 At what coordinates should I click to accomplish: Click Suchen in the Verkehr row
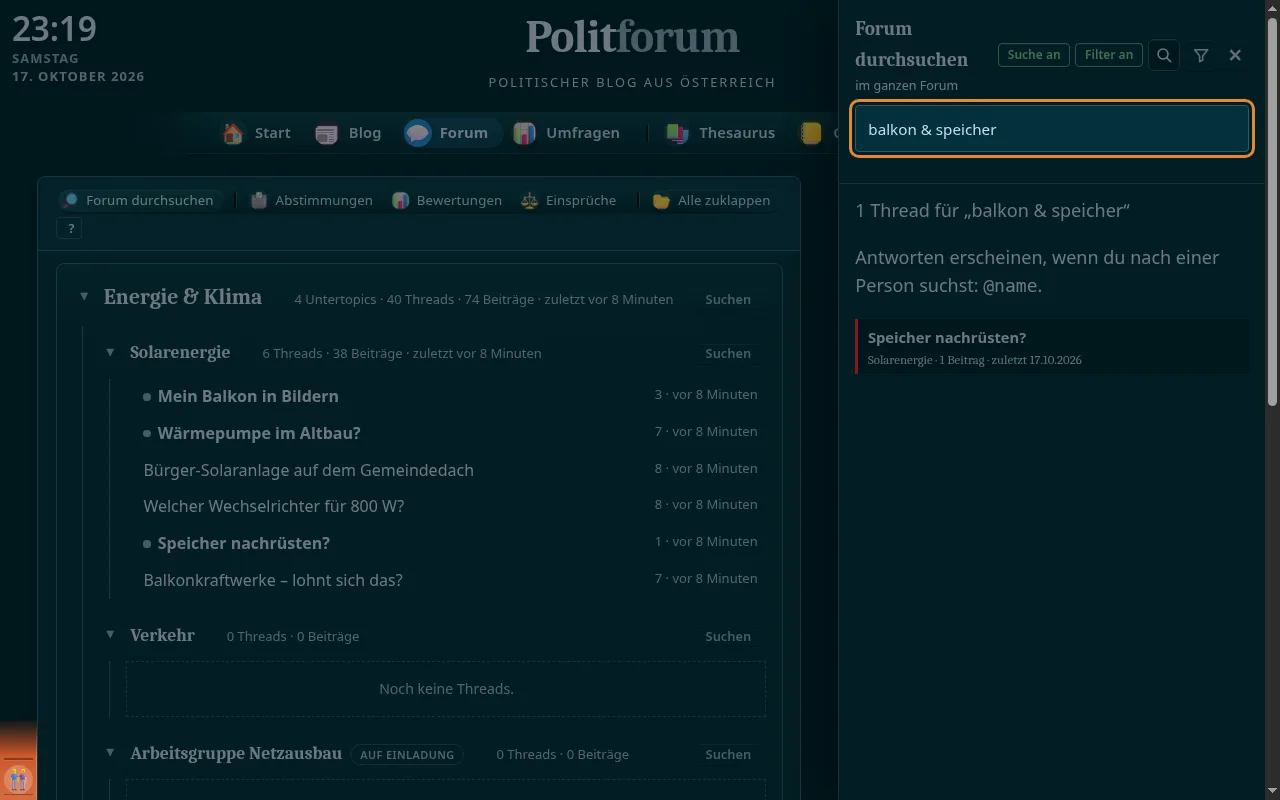(x=728, y=636)
